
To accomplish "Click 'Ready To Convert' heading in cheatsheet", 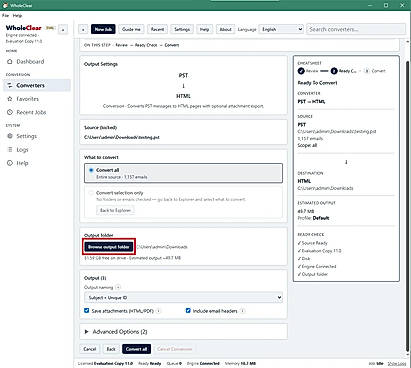I will pos(317,83).
